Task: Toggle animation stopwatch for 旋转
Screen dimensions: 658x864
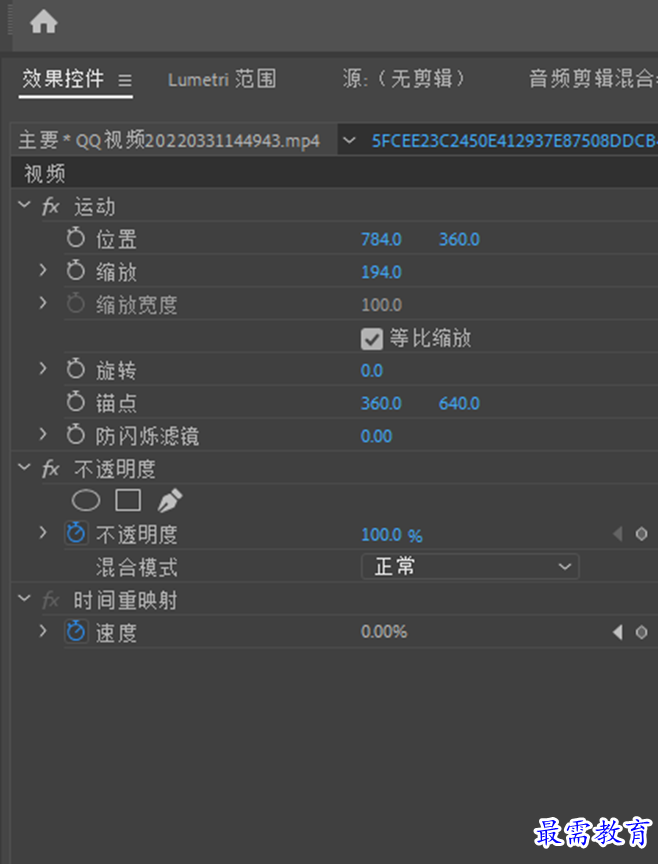Action: pyautogui.click(x=76, y=369)
